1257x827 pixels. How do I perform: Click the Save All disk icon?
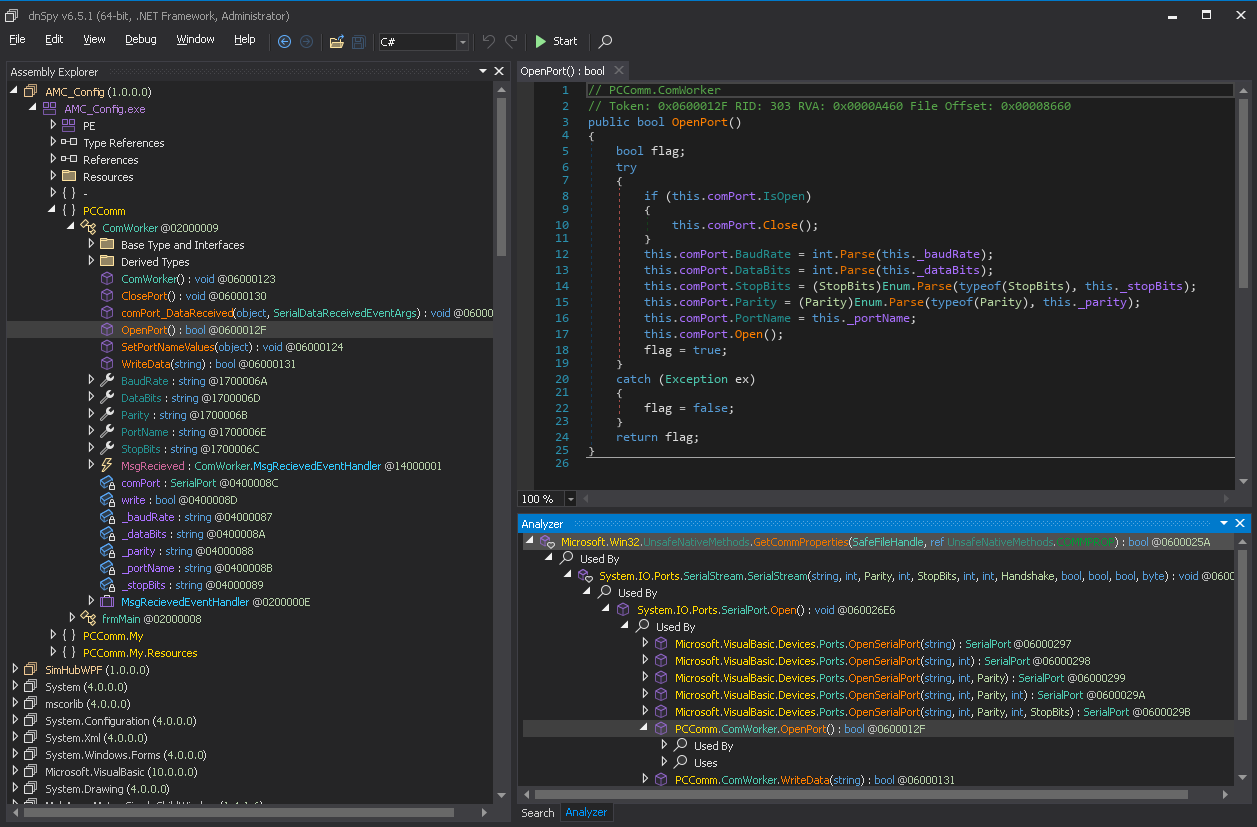click(358, 41)
